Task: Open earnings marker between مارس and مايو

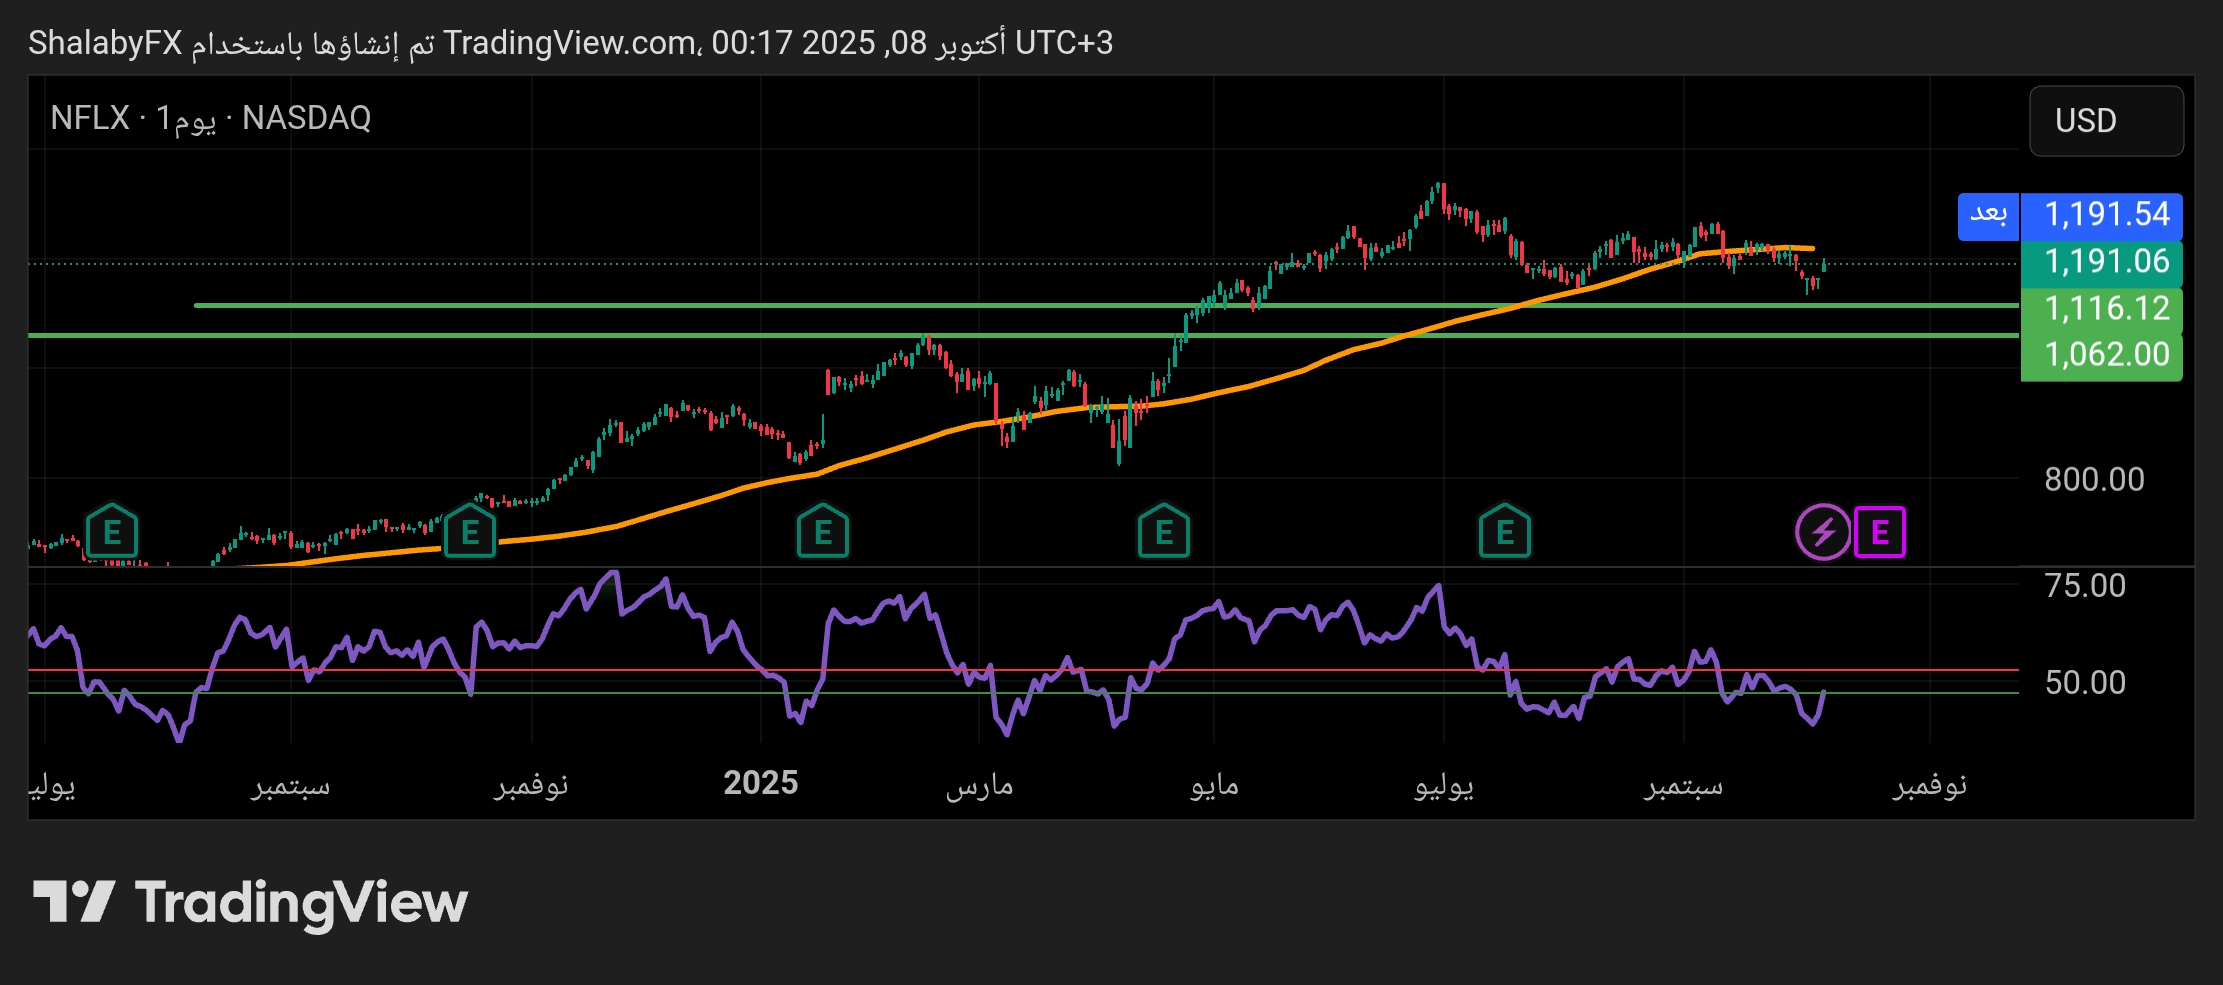Action: point(1163,532)
